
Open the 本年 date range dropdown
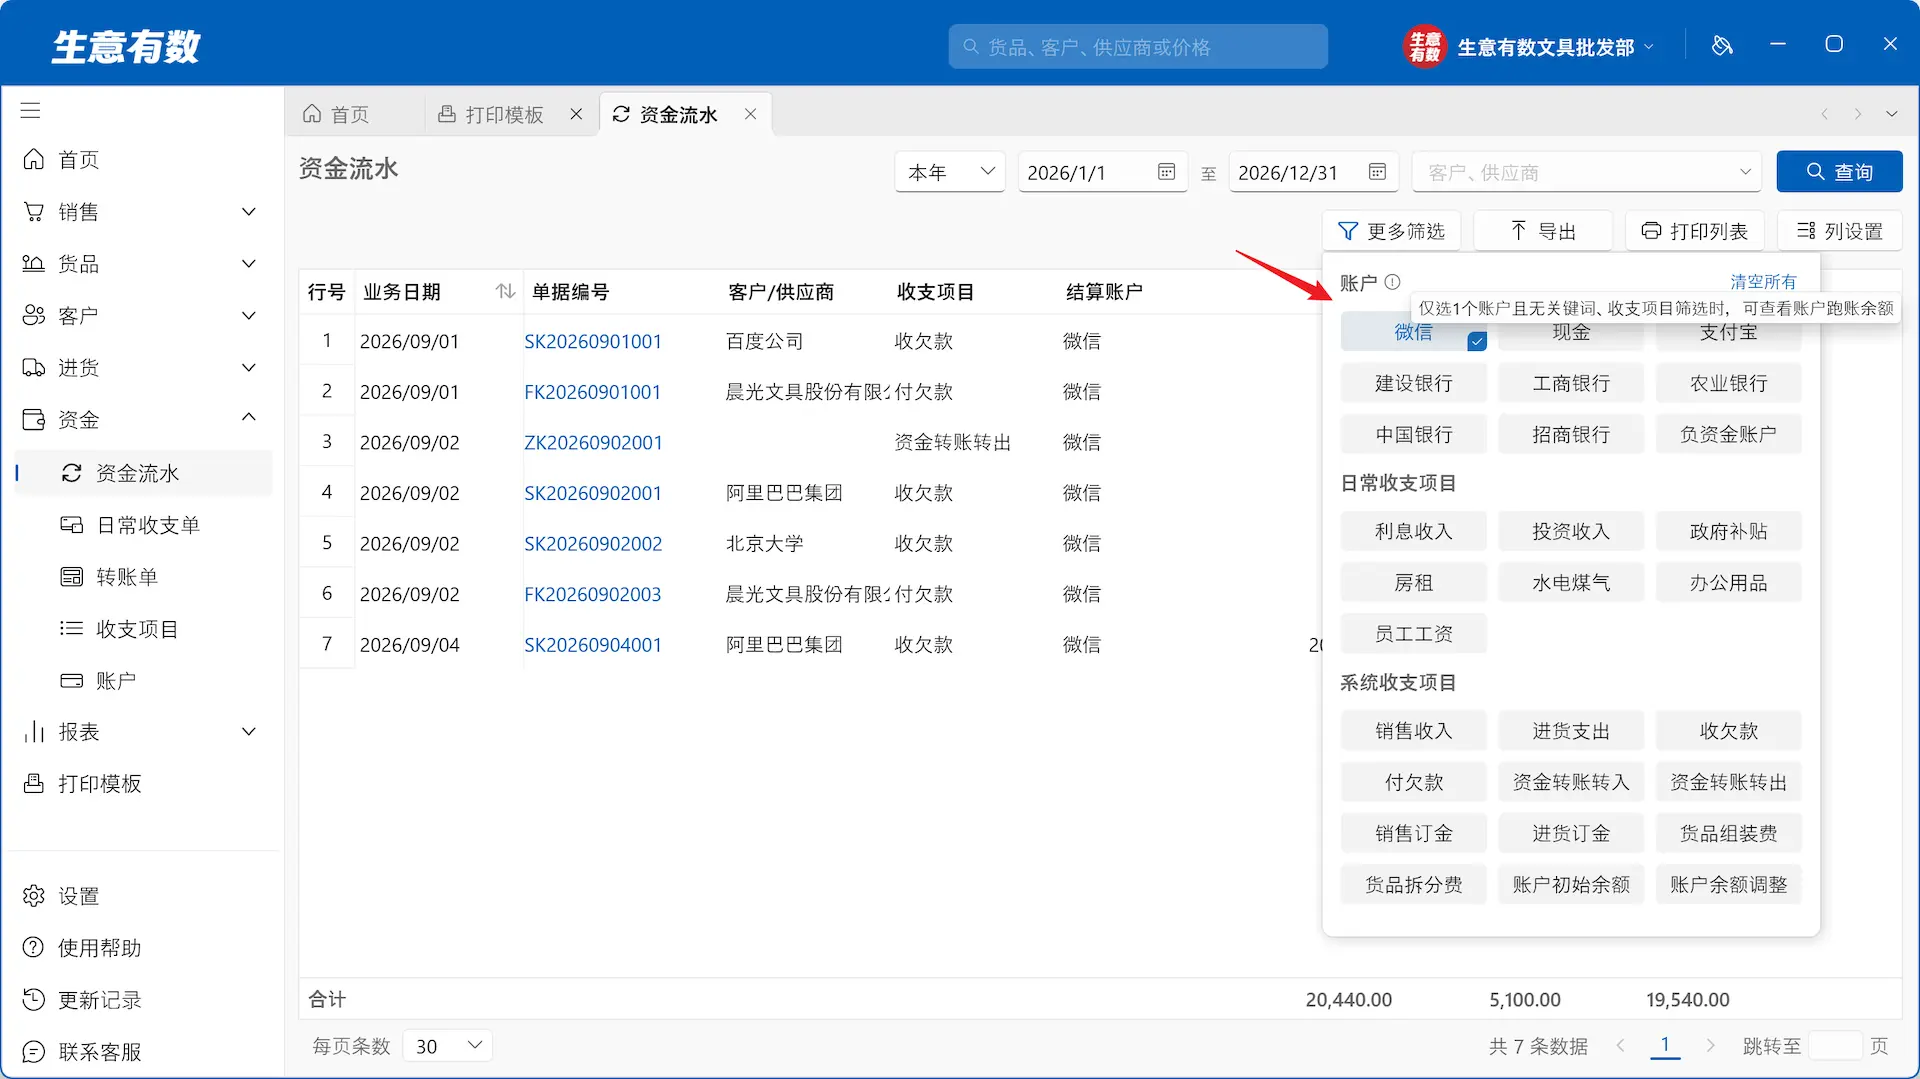point(950,172)
